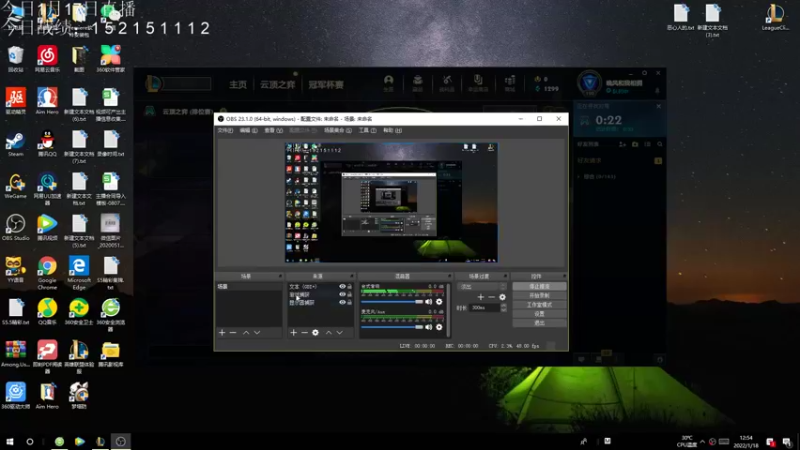Add a new source in Sources panel
800x450 pixels.
pyautogui.click(x=293, y=333)
